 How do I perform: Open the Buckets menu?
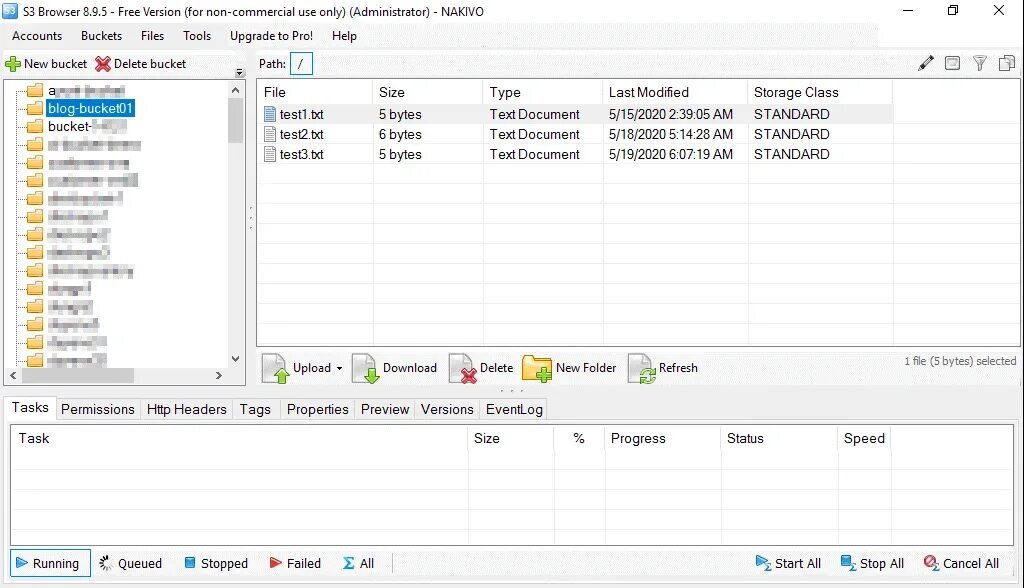[101, 36]
